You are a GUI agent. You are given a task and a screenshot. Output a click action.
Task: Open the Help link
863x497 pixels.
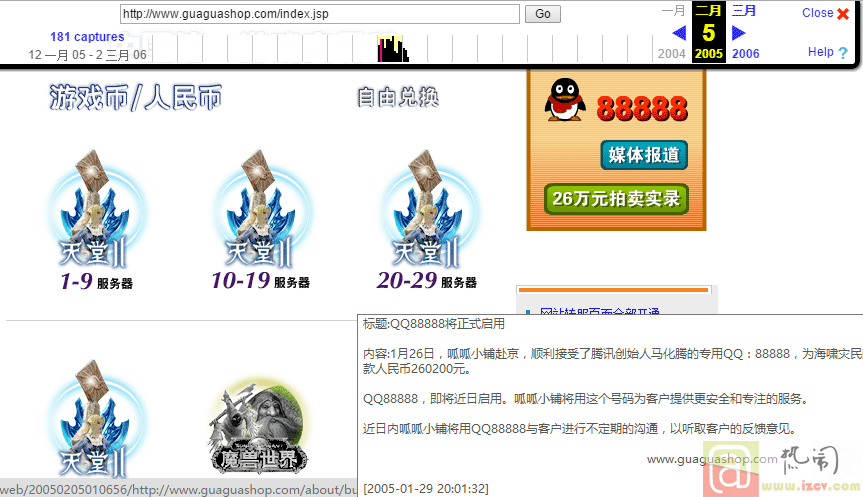coord(821,52)
